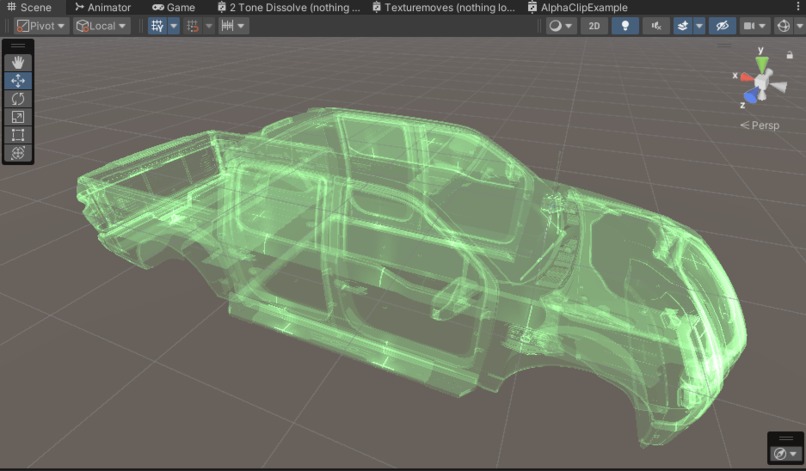Open the shading draw mode dropdown
This screenshot has width=806, height=471.
561,26
